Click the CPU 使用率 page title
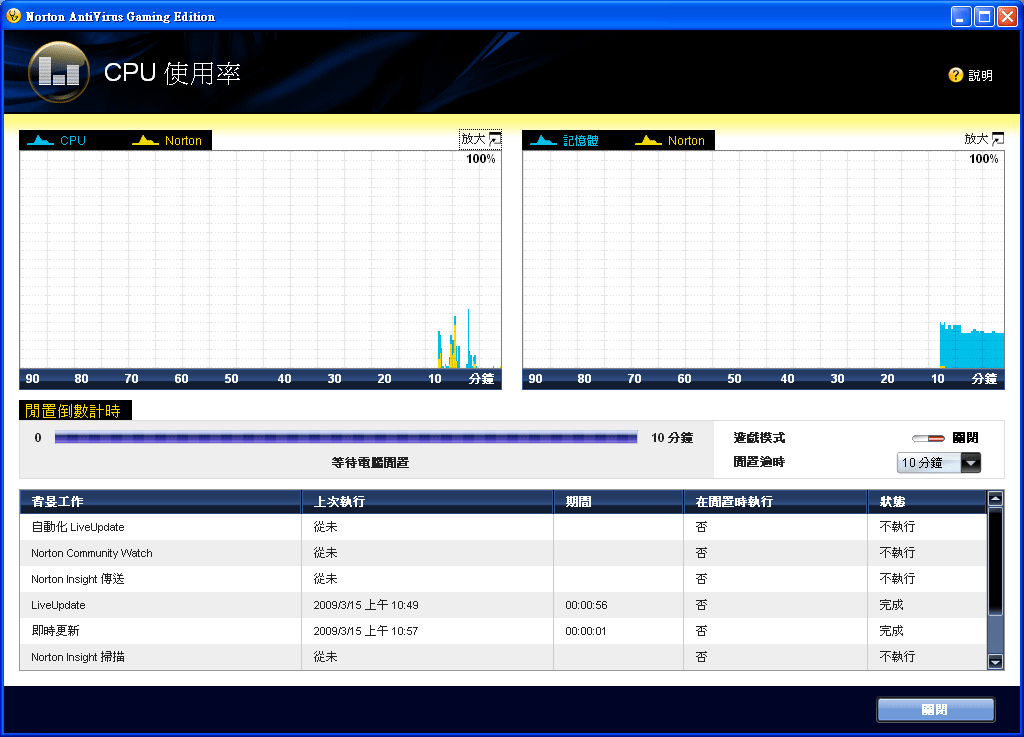The width and height of the screenshot is (1024, 737). click(x=172, y=73)
